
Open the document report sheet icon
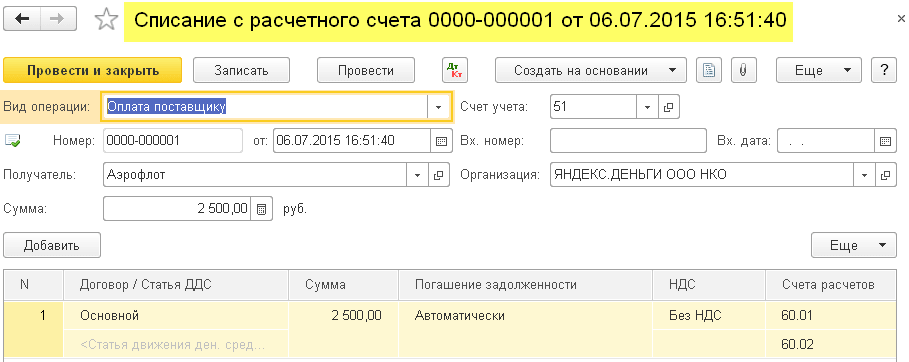click(x=709, y=70)
